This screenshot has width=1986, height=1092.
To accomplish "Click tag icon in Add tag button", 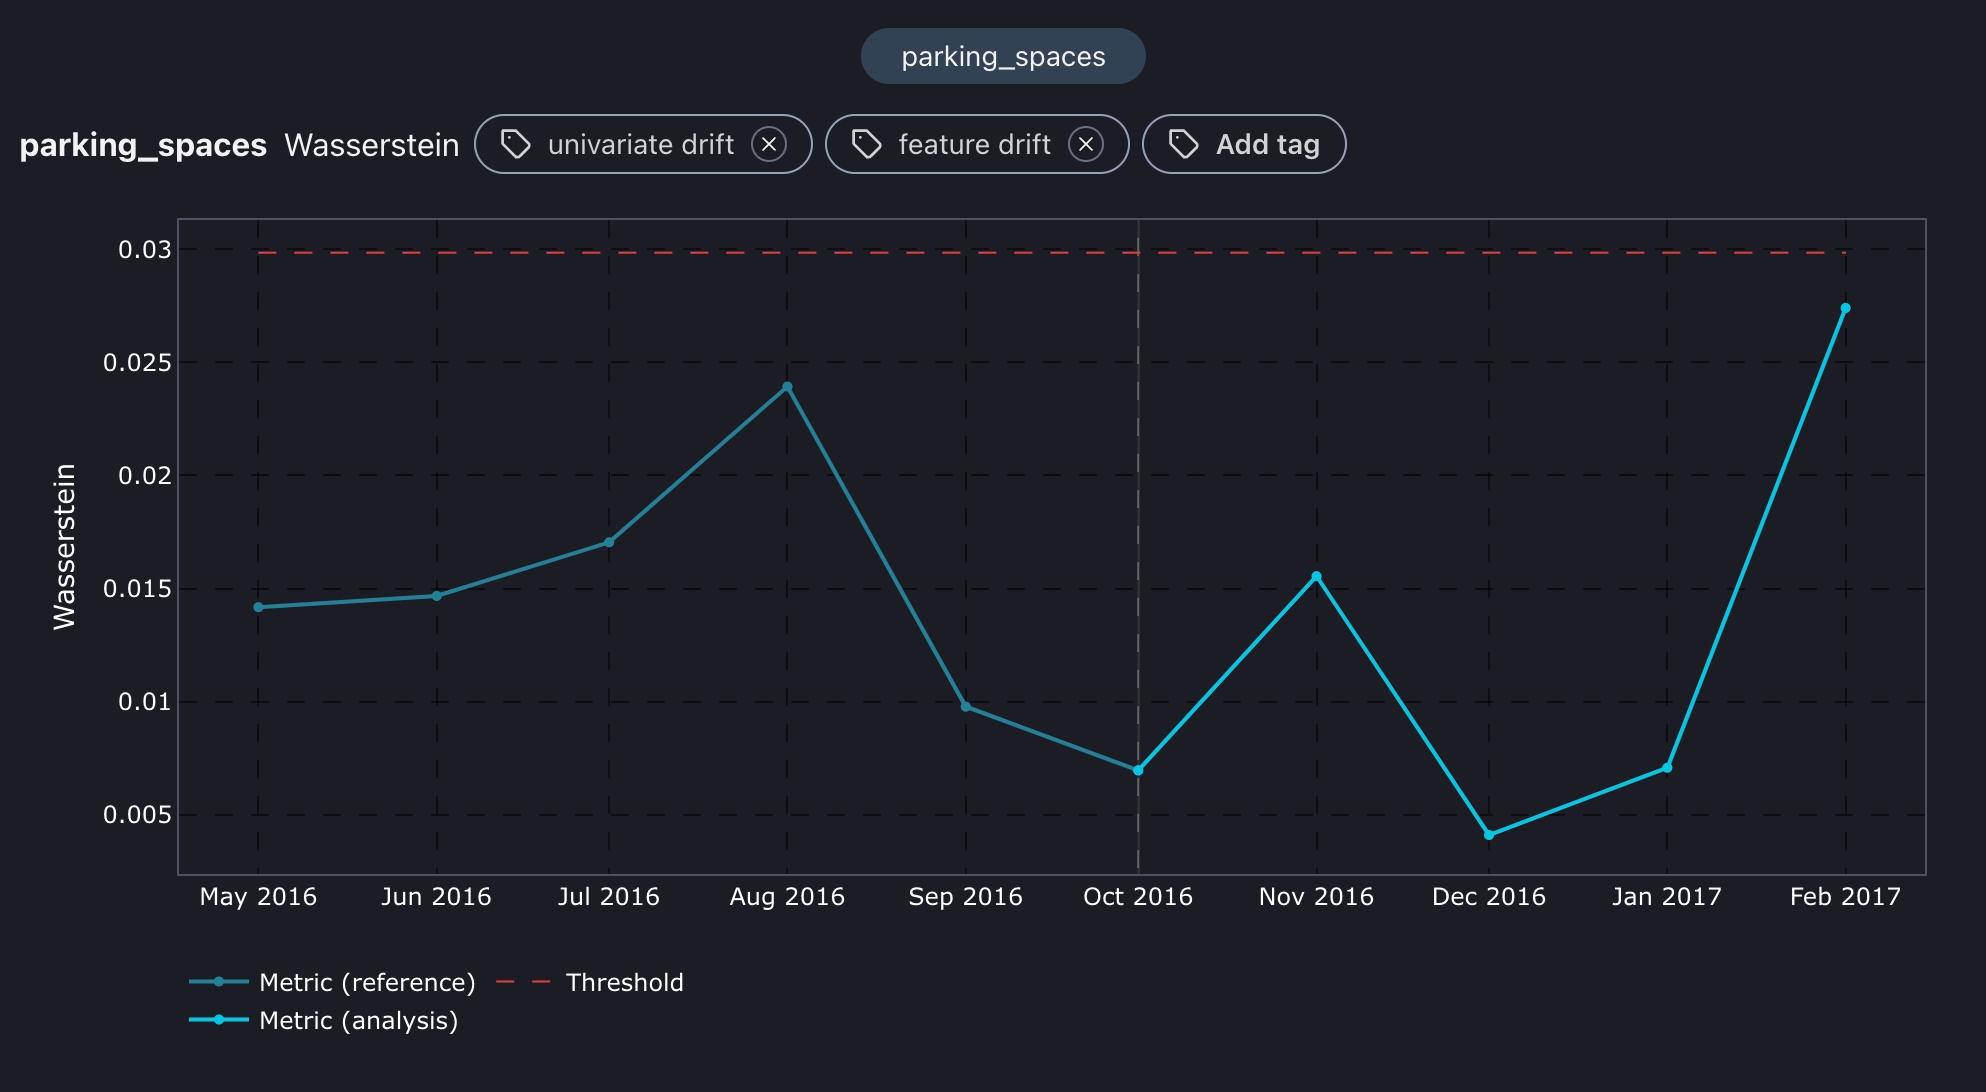I will (1184, 145).
